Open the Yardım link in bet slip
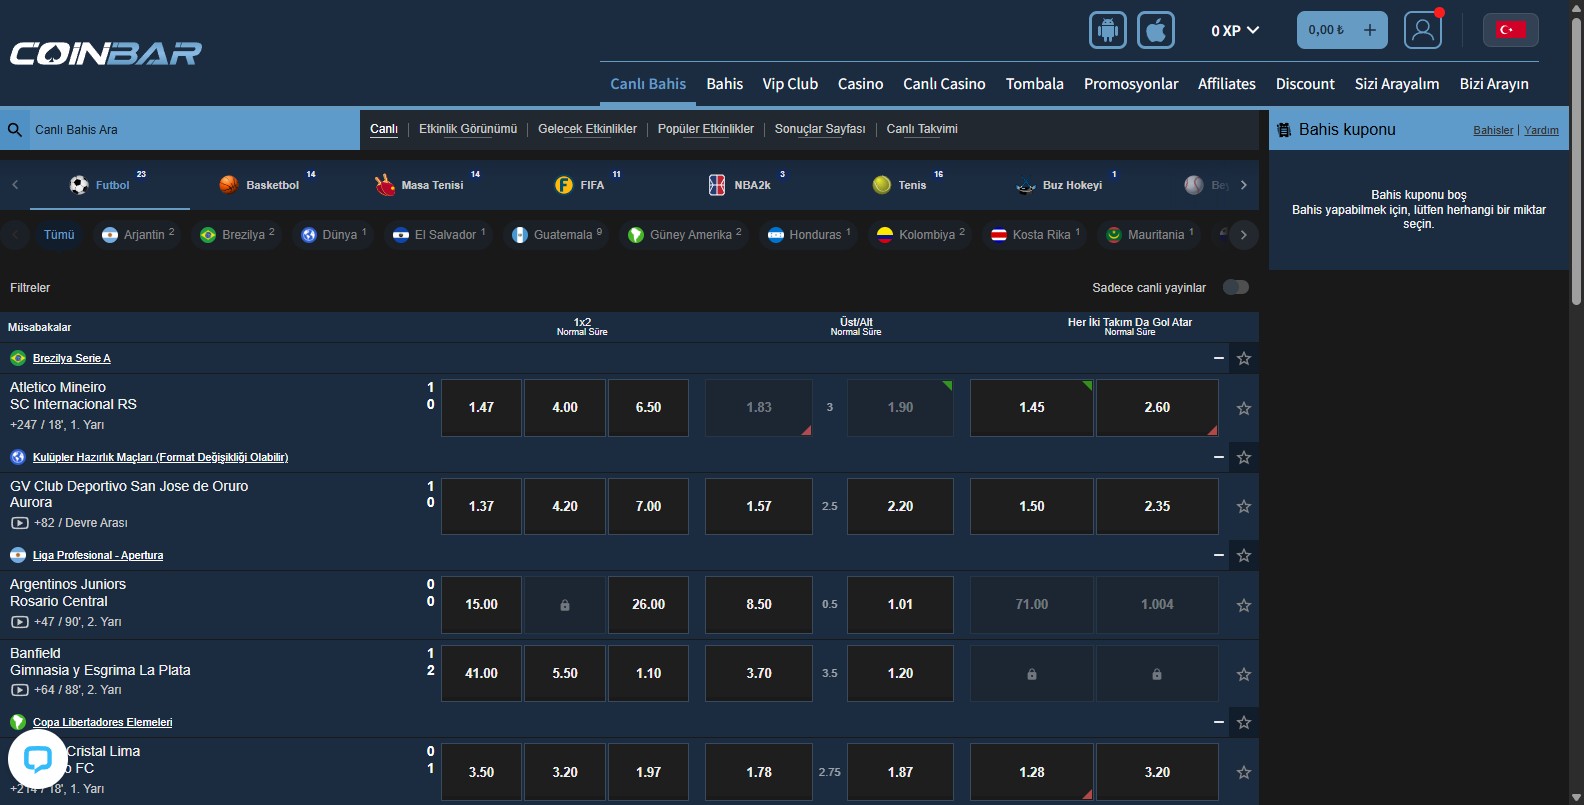This screenshot has height=805, width=1584. tap(1541, 131)
